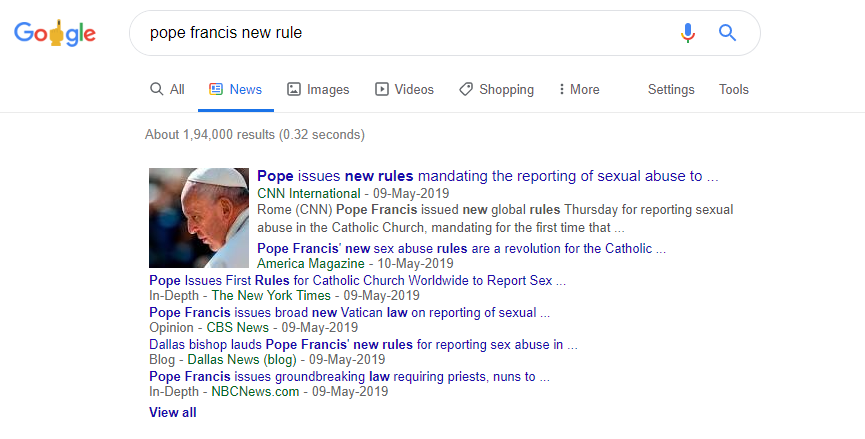
Task: Click the Pope Francis photo thumbnail
Action: [x=199, y=218]
